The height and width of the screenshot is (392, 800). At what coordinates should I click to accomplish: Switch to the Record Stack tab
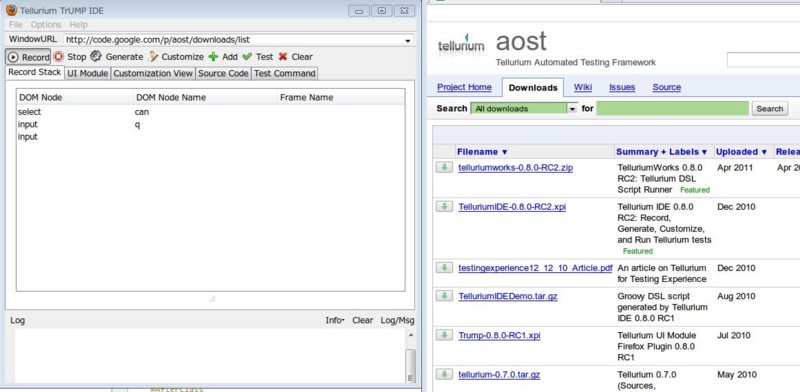35,72
